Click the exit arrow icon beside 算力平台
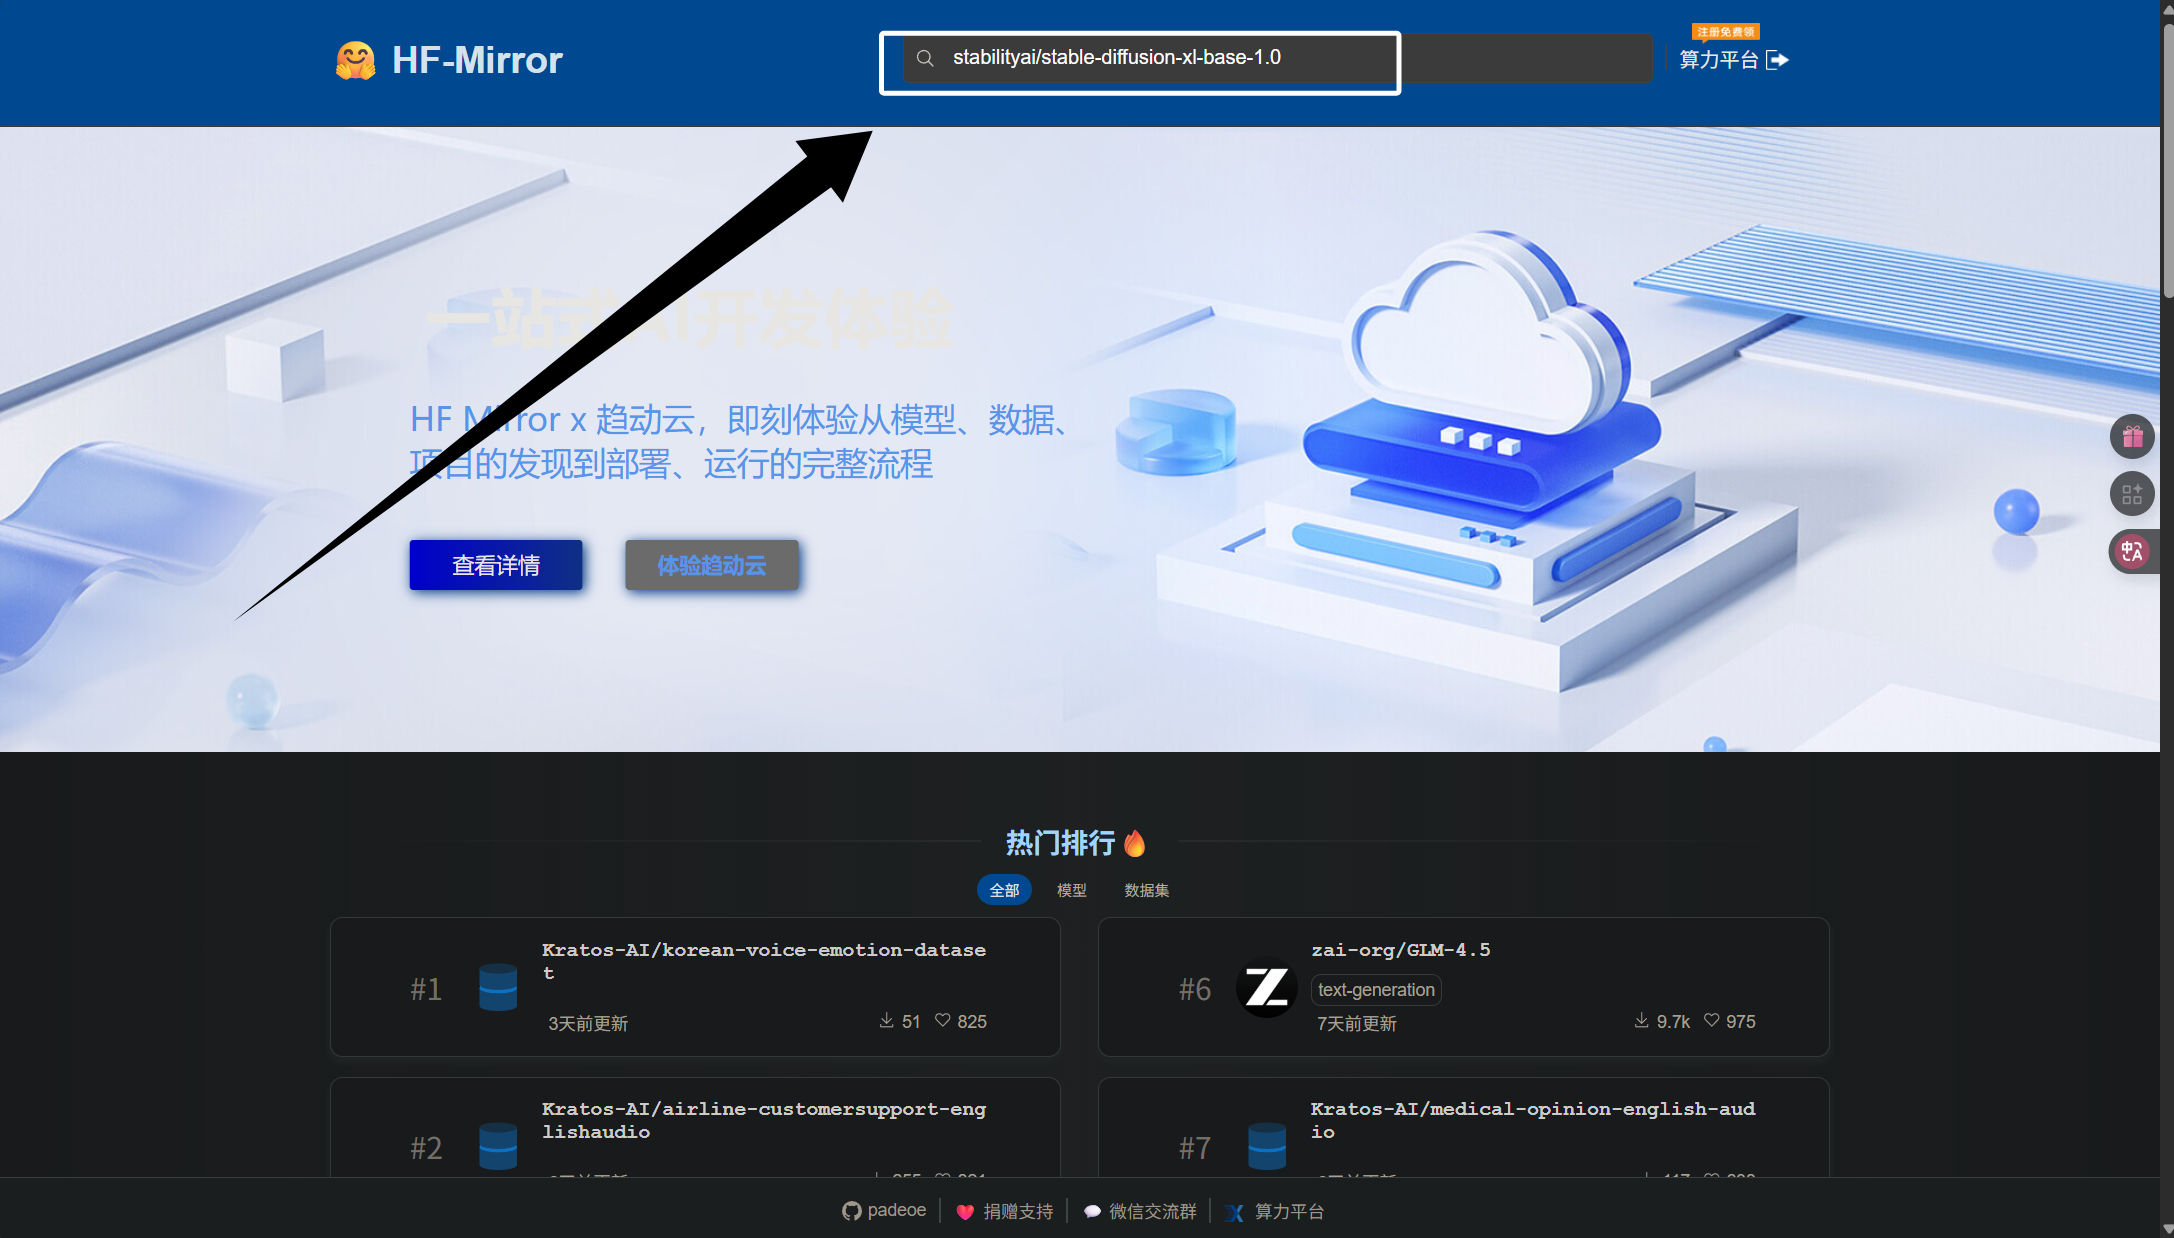Image resolution: width=2174 pixels, height=1238 pixels. pyautogui.click(x=1777, y=60)
